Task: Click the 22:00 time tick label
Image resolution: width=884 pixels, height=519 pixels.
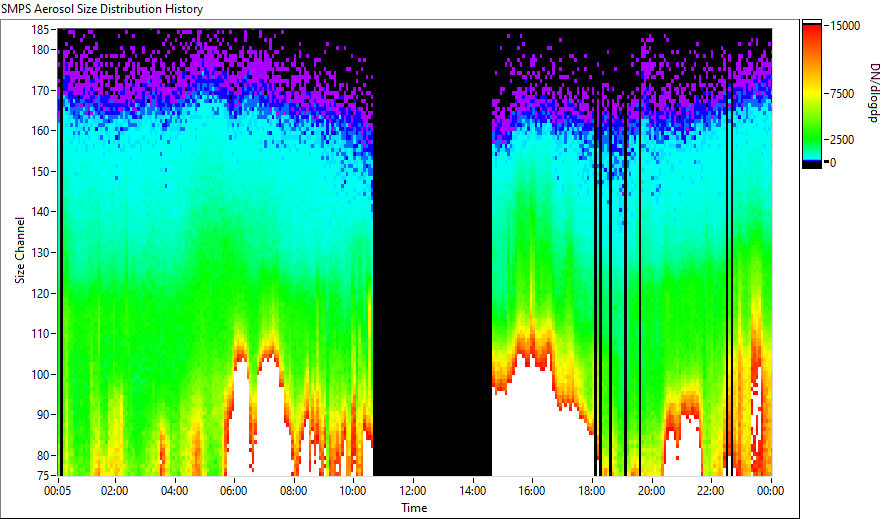Action: click(710, 491)
